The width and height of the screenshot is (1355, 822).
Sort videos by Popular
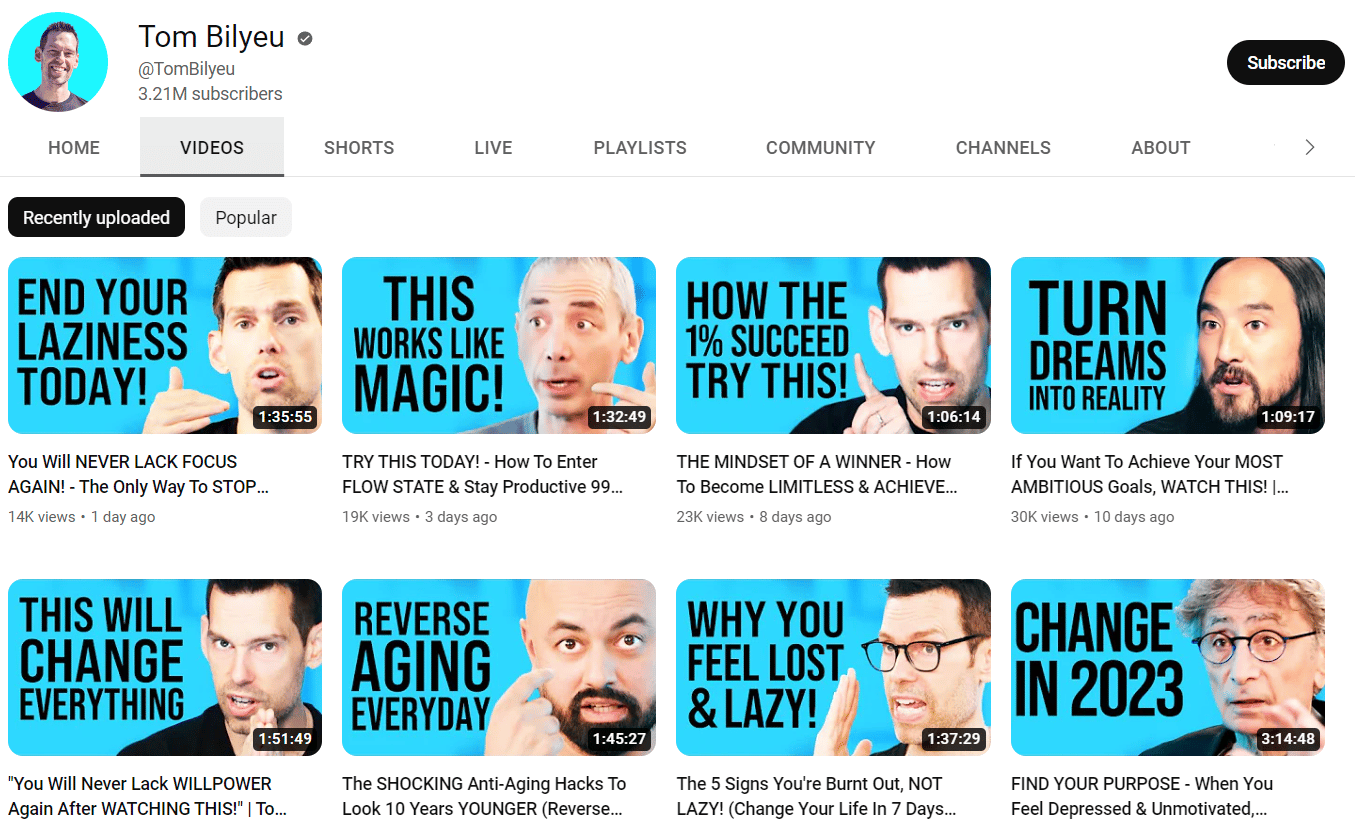pyautogui.click(x=246, y=217)
